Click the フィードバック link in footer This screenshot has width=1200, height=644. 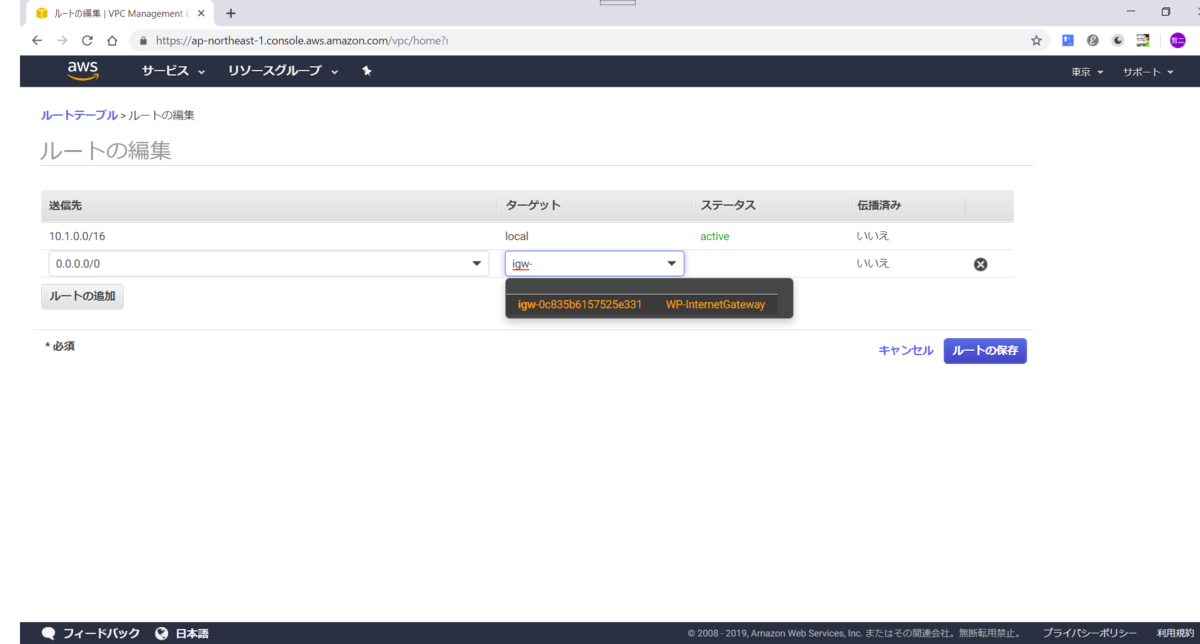(101, 634)
